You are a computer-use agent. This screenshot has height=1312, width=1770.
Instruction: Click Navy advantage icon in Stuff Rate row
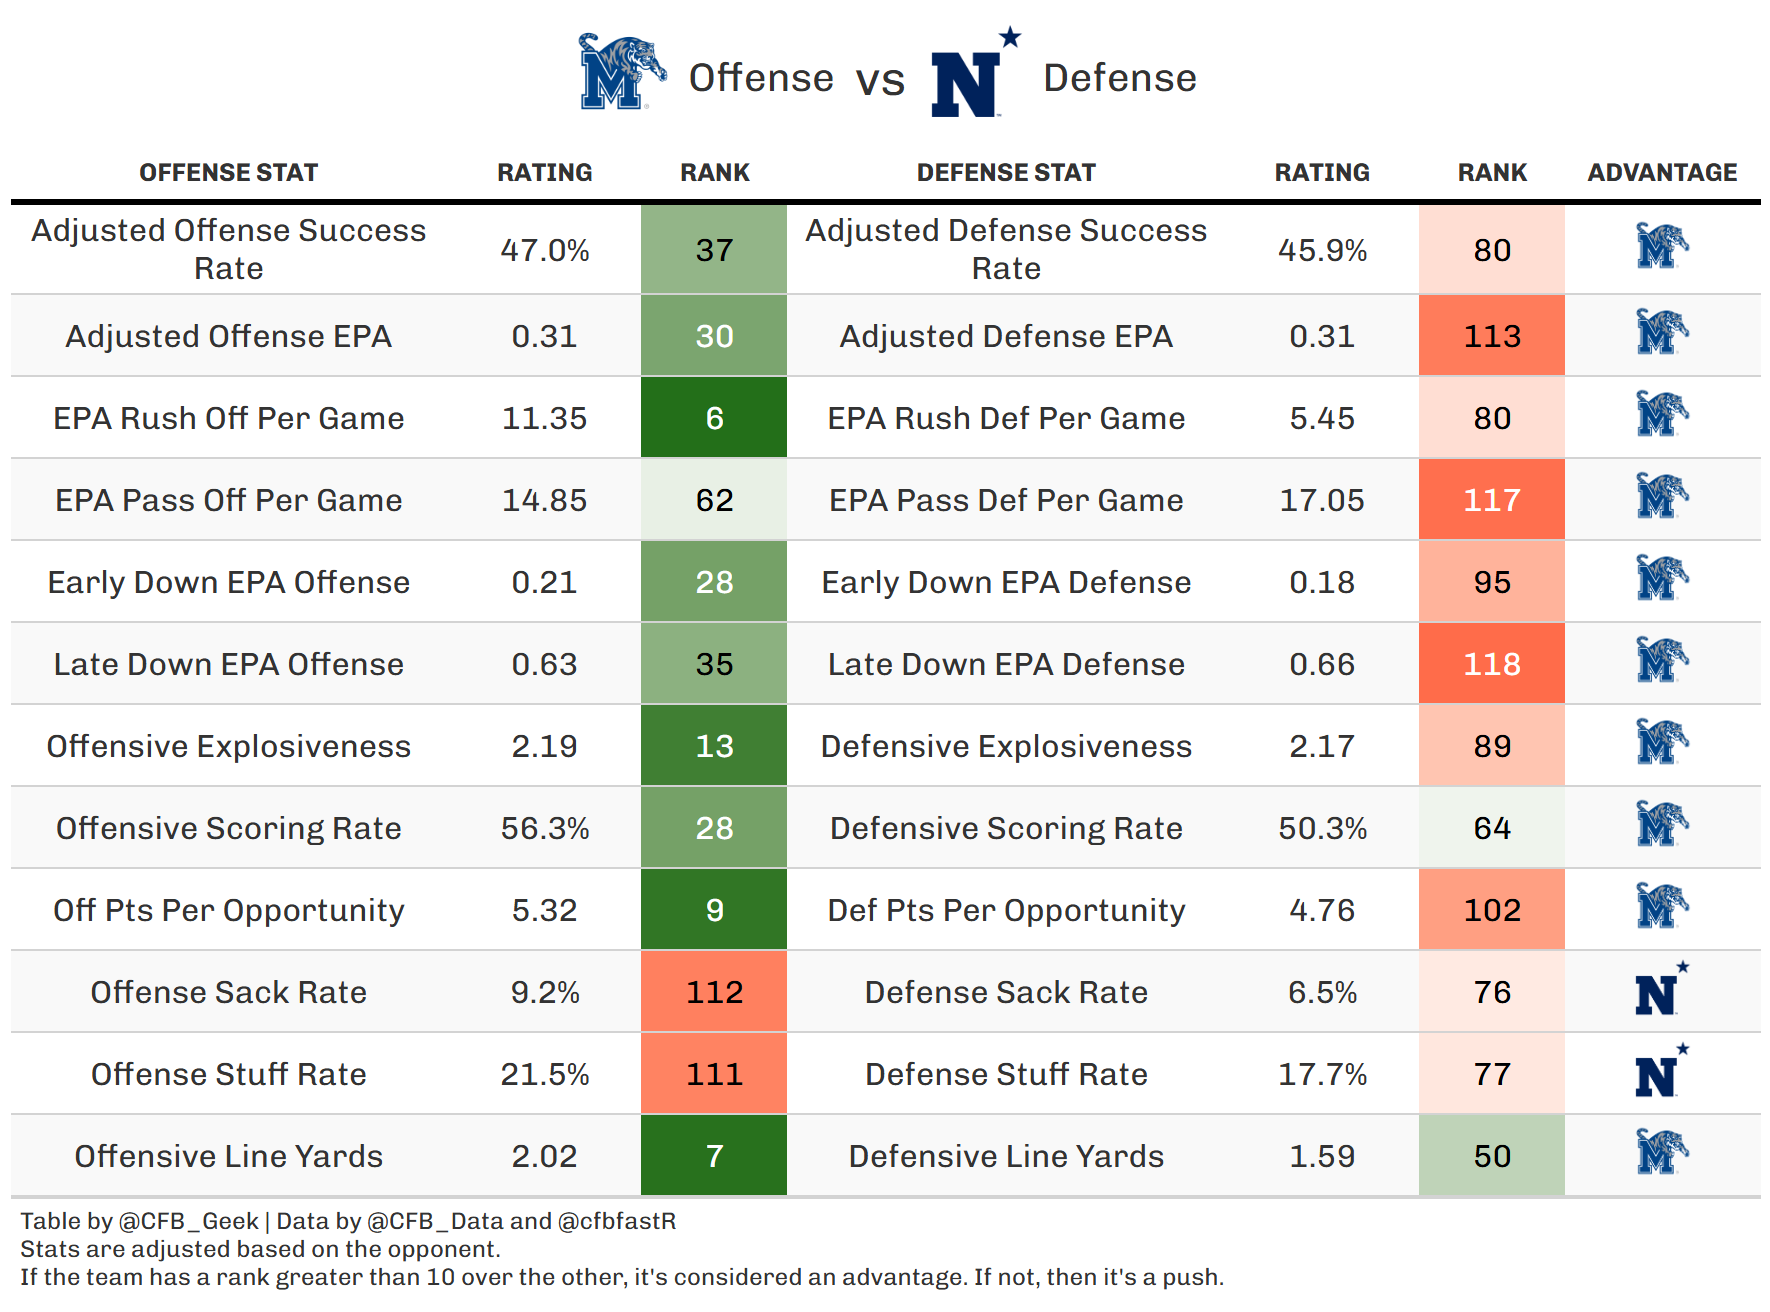(1661, 1072)
